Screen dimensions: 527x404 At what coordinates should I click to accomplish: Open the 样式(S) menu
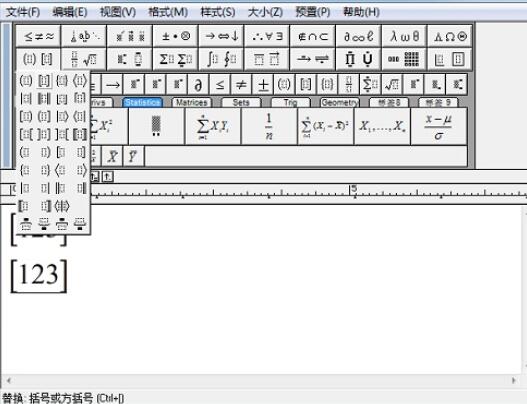(218, 12)
